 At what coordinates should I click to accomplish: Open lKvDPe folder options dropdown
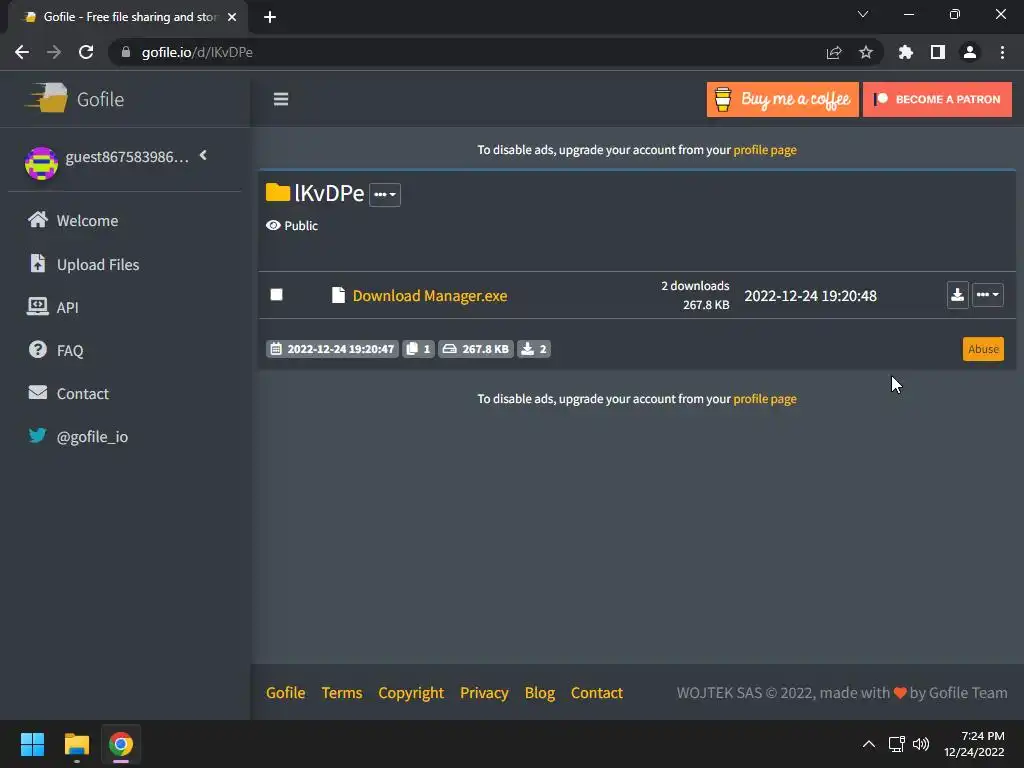(385, 194)
